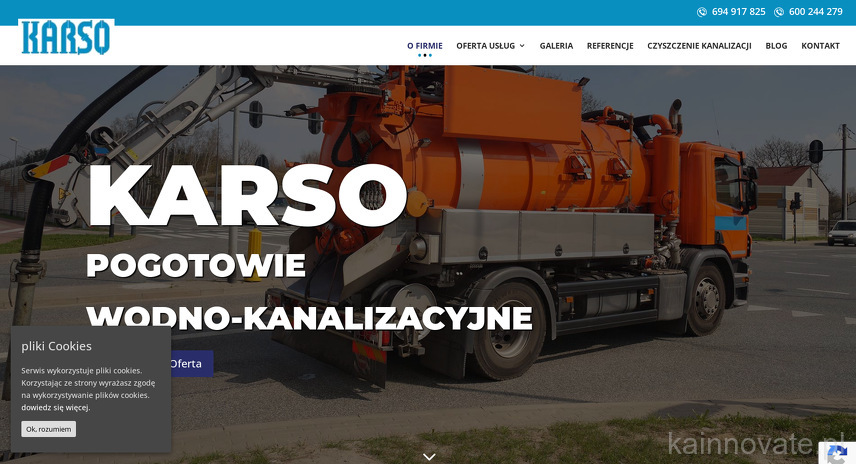Image resolution: width=856 pixels, height=464 pixels.
Task: Open the O FIRMIE menu item
Action: (x=425, y=46)
